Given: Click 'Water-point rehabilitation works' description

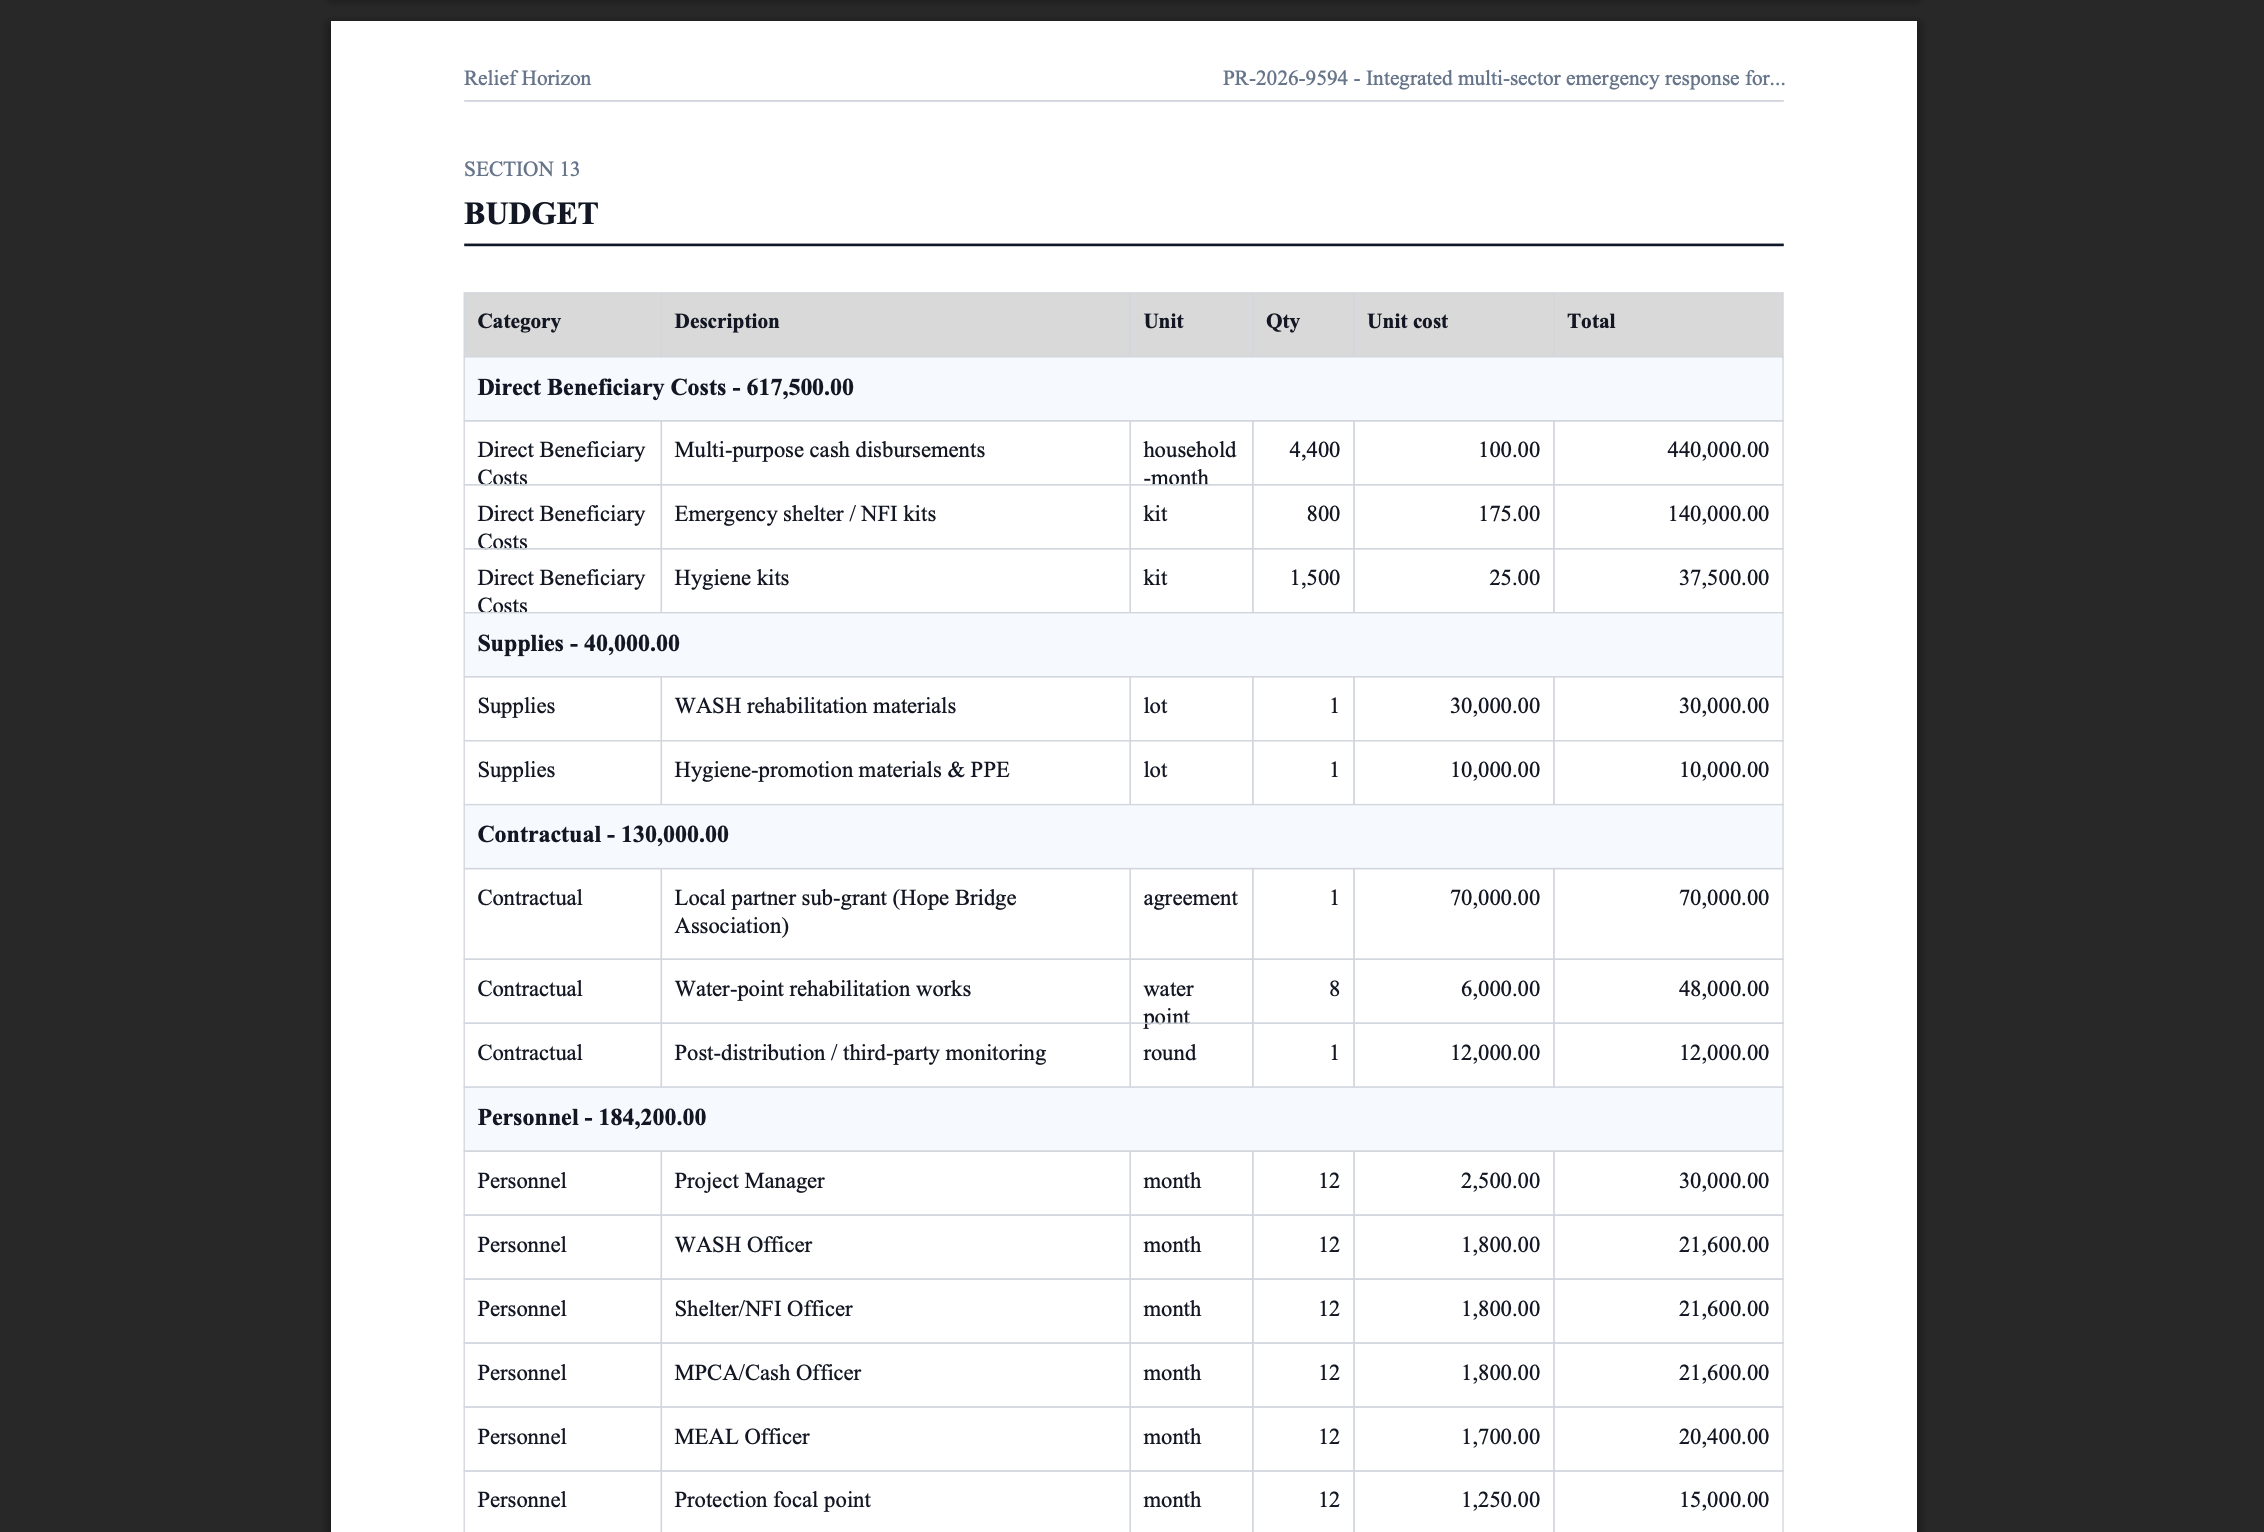Looking at the screenshot, I should (x=822, y=989).
